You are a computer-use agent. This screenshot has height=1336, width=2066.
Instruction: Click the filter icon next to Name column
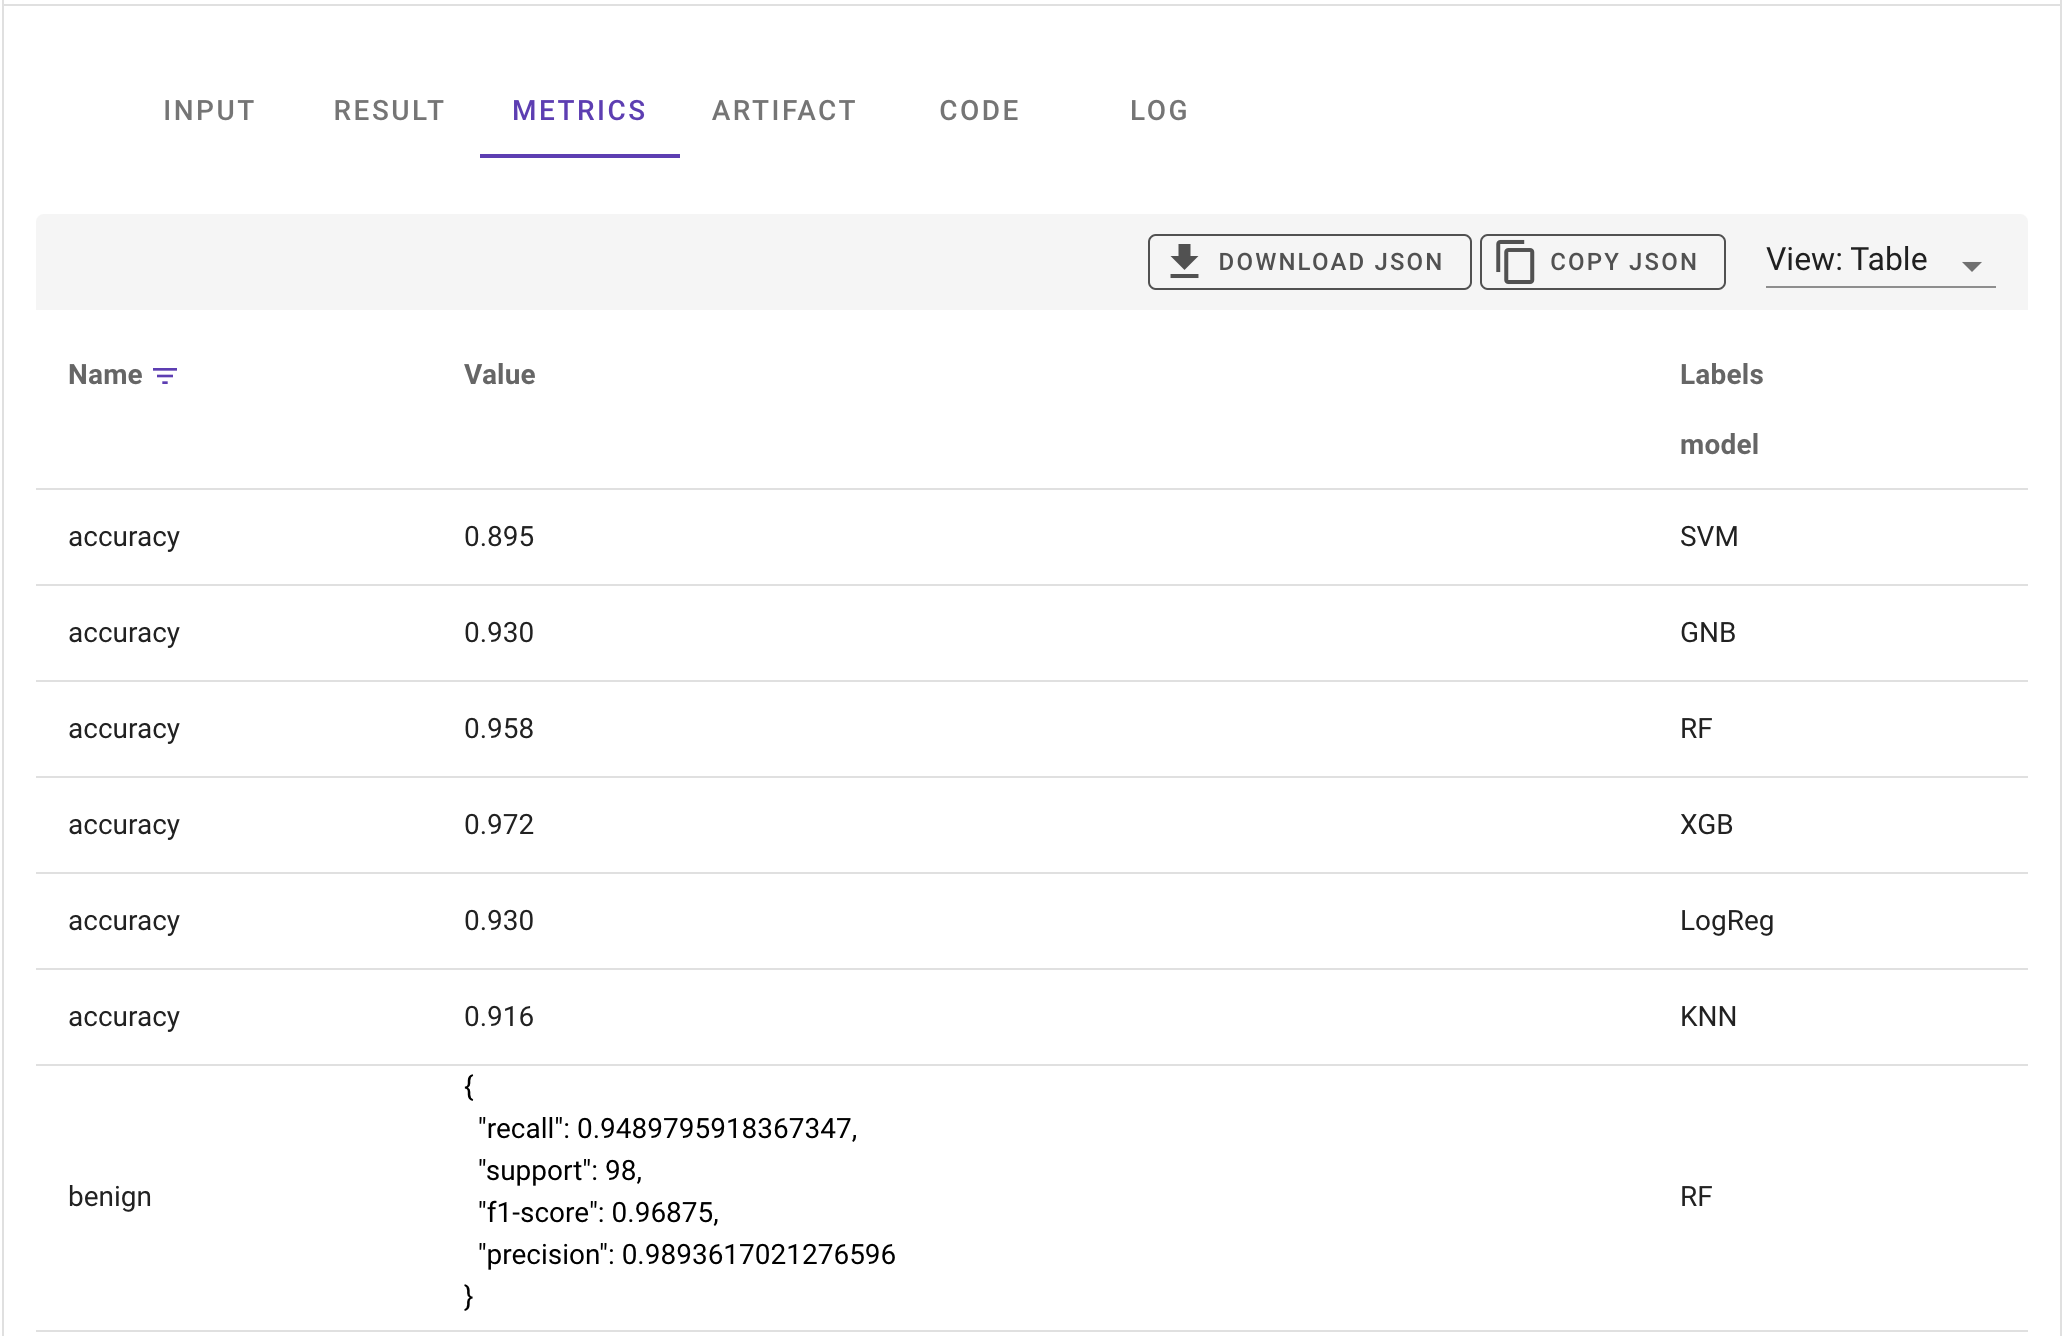(167, 375)
